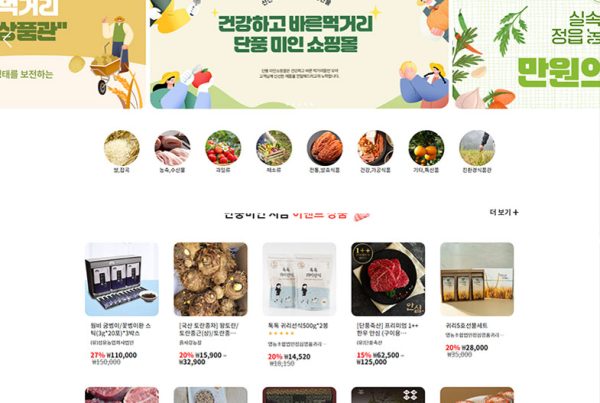This screenshot has height=403, width=600.
Task: Open the 톡톡 귀리선식500g product title
Action: tap(298, 326)
